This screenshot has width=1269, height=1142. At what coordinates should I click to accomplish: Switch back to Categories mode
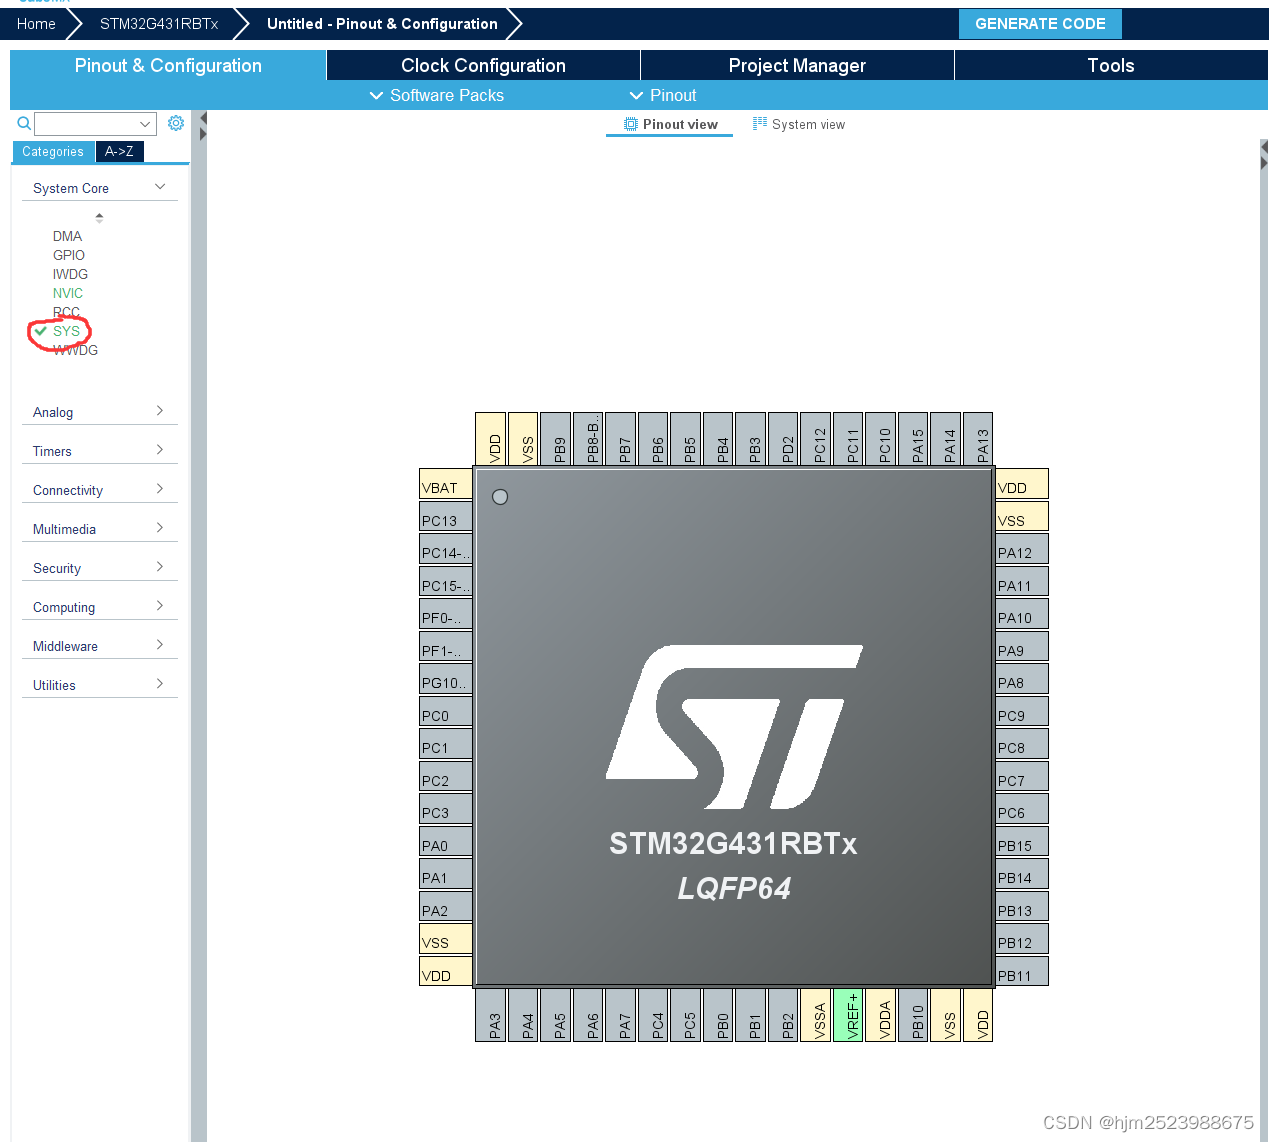click(53, 151)
